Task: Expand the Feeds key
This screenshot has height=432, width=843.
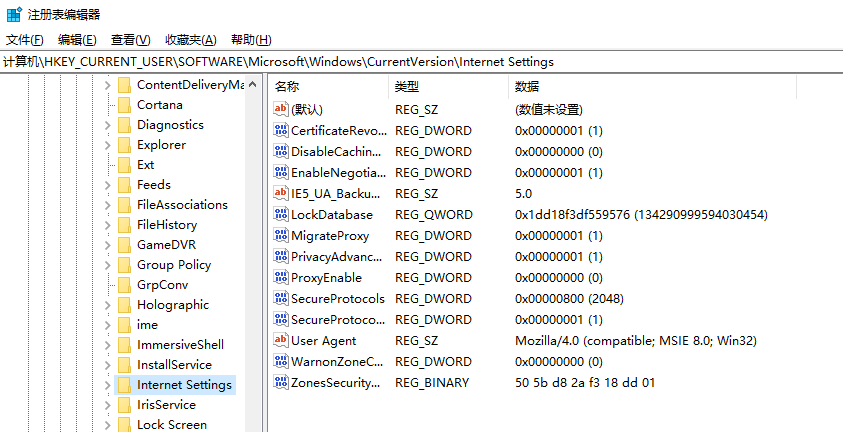Action: pyautogui.click(x=108, y=185)
